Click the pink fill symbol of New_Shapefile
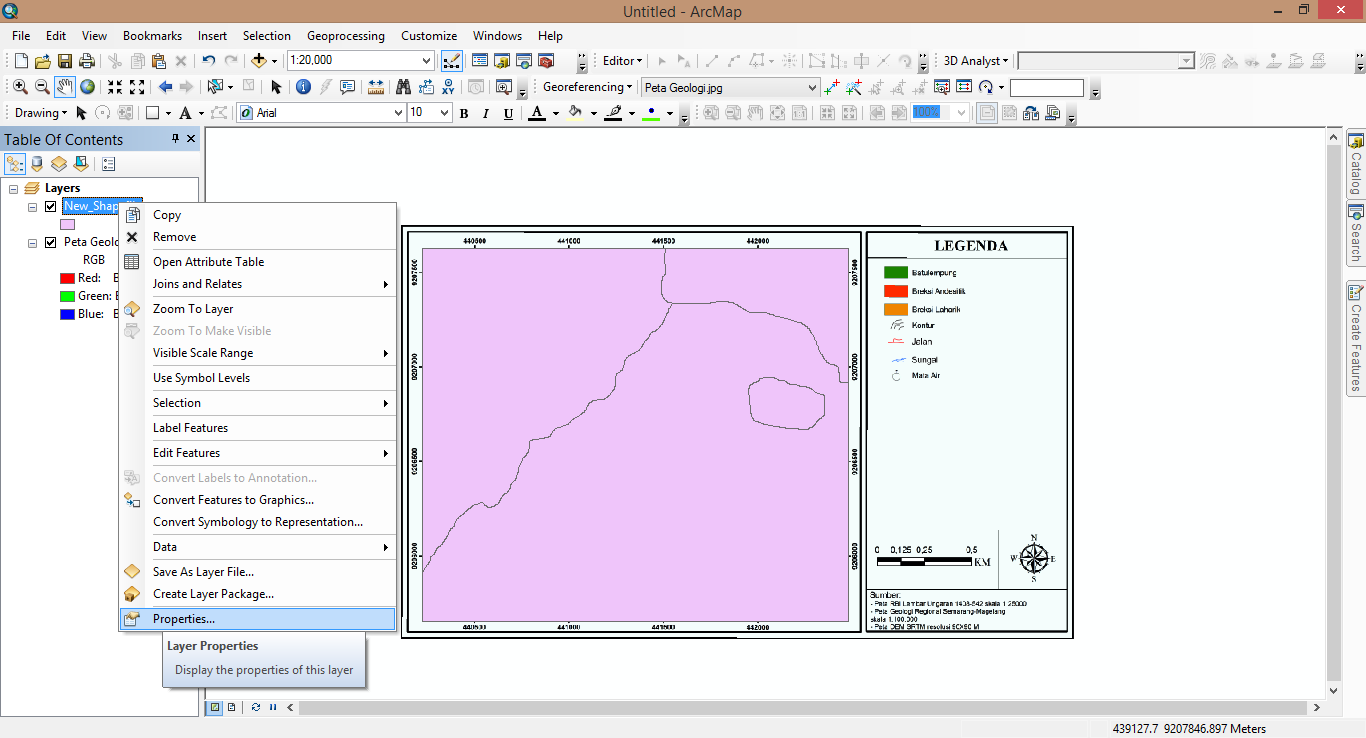1366x738 pixels. coord(66,223)
